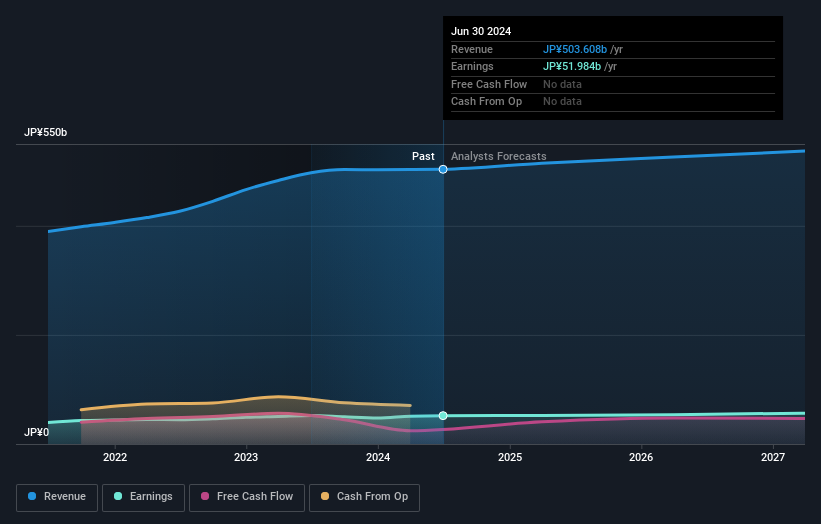Select the revenue data point at Jun 2024
This screenshot has width=821, height=524.
coord(443,169)
